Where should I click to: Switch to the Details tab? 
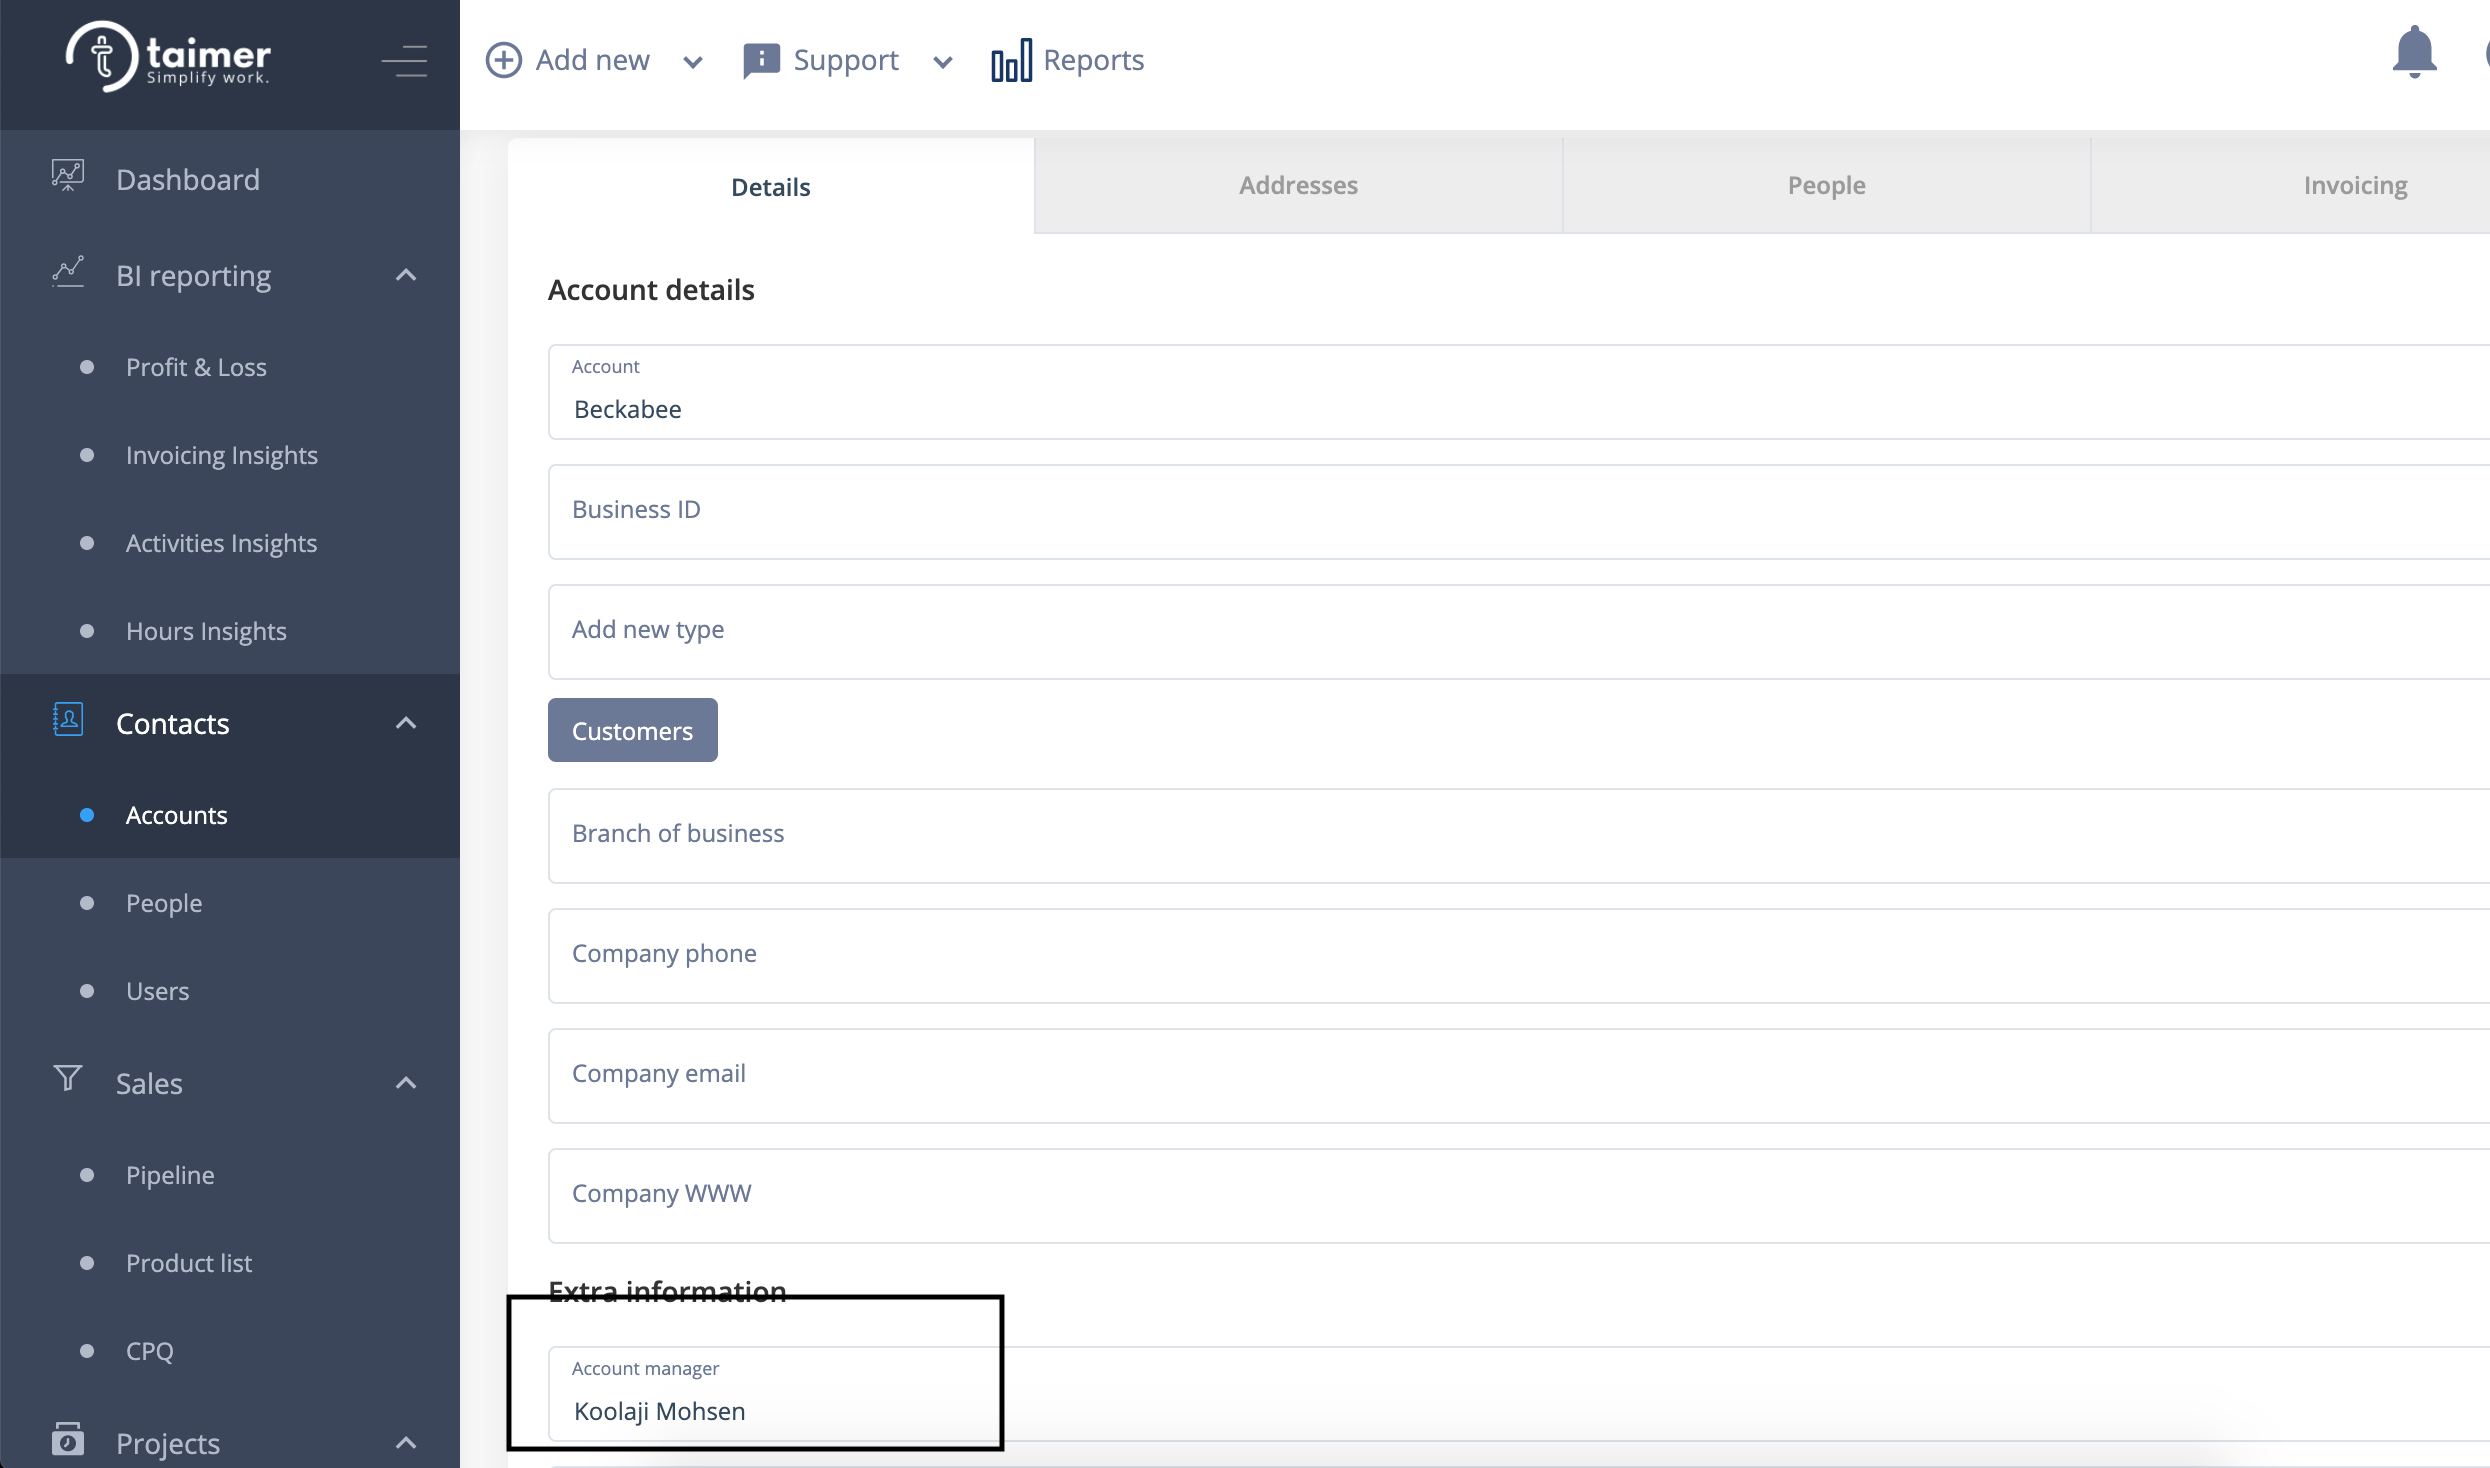point(770,186)
